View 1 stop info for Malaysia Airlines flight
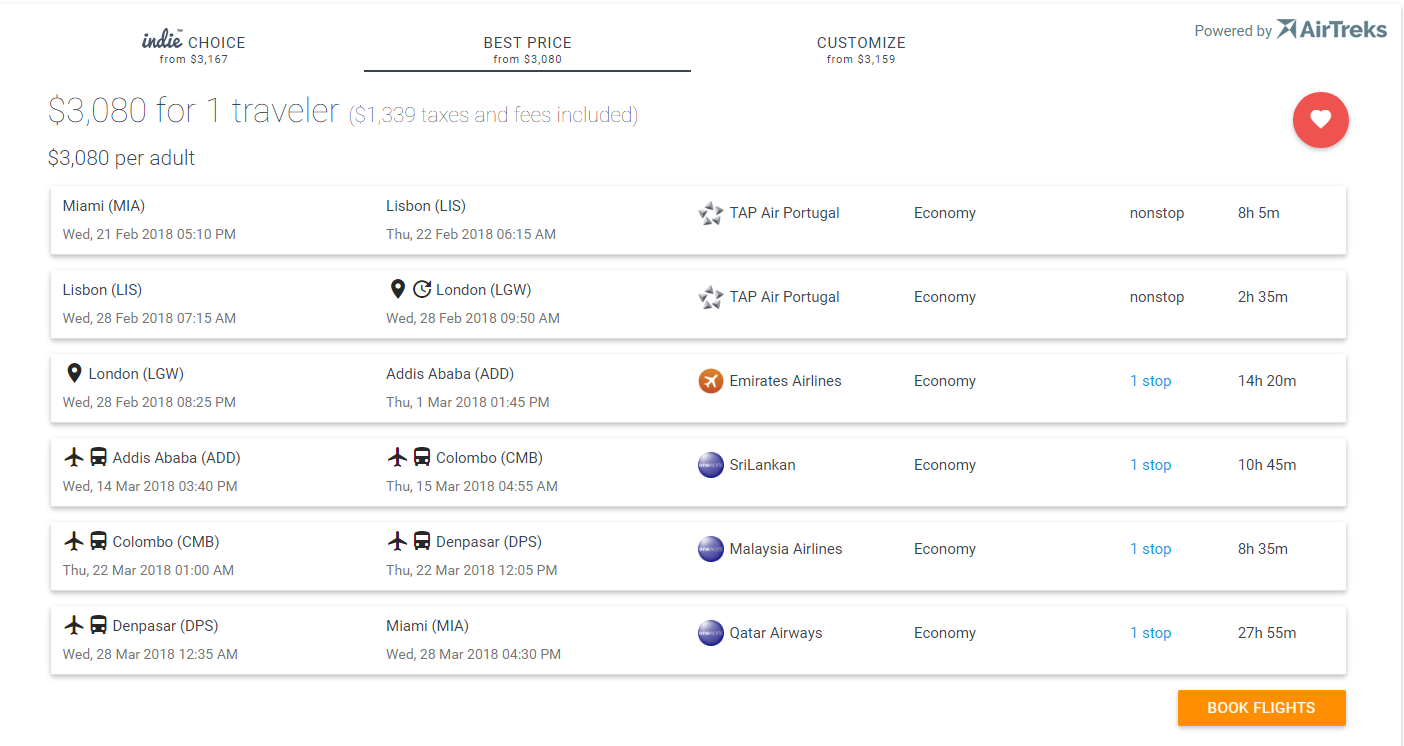Screen dimensions: 1404x746 (x=1150, y=549)
